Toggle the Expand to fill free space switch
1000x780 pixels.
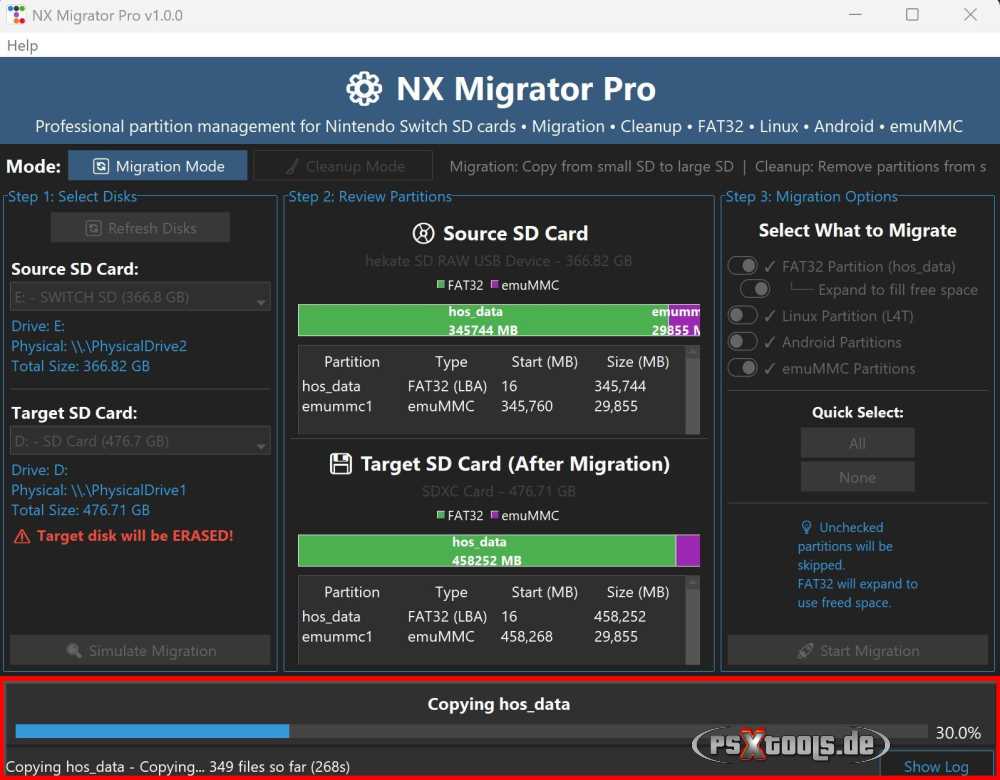coord(756,288)
